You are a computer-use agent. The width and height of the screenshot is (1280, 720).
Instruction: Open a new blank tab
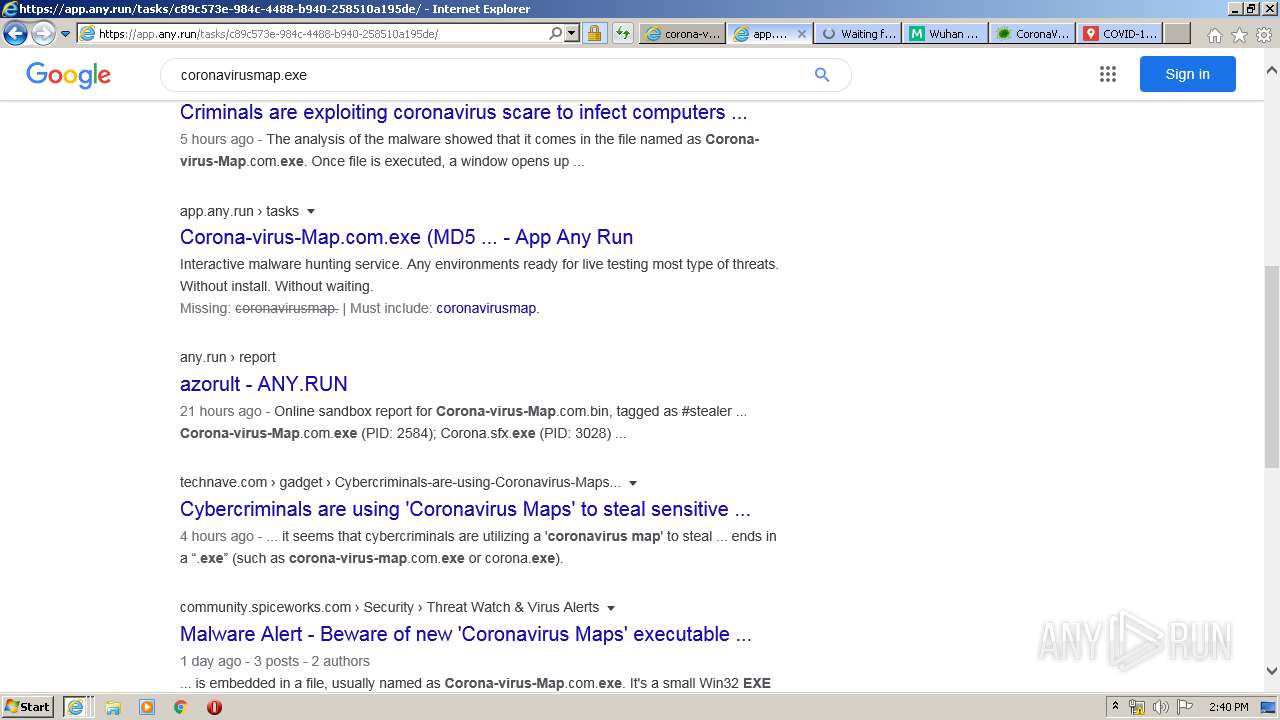pyautogui.click(x=1177, y=33)
